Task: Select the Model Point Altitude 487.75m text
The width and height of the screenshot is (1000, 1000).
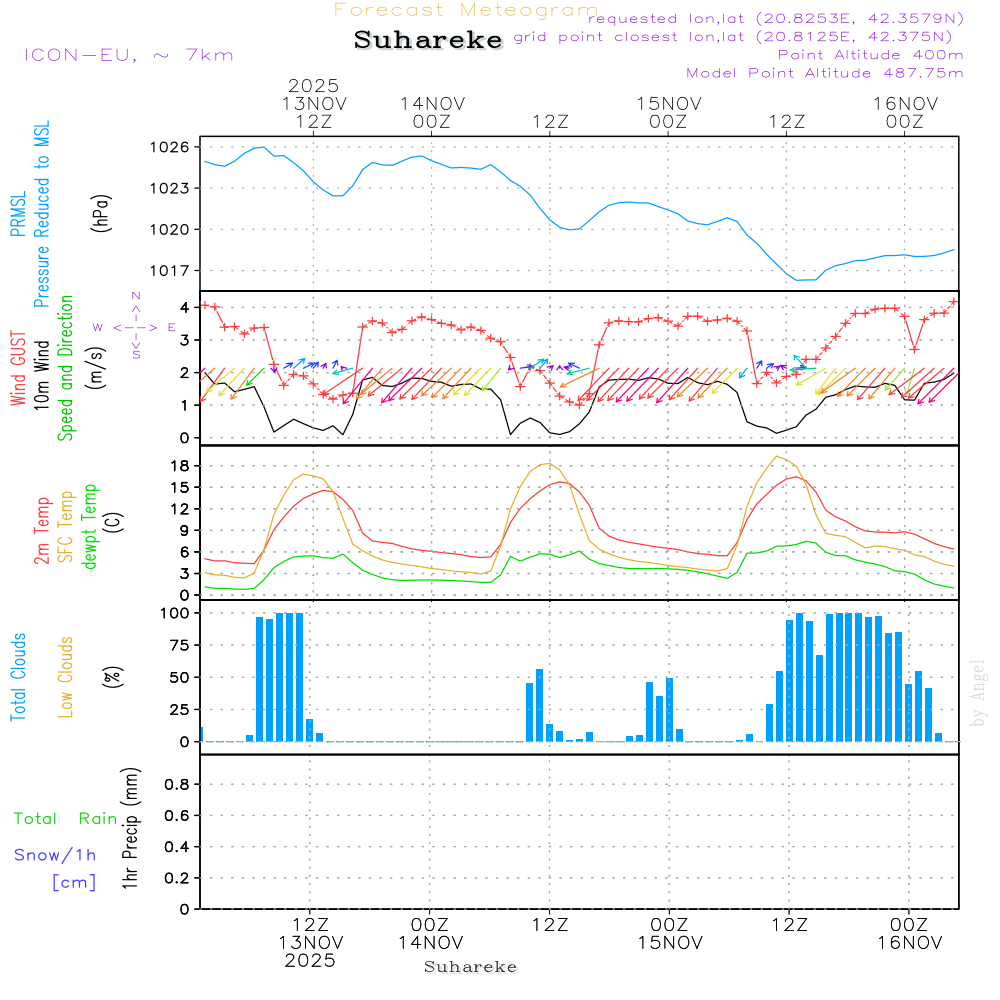Action: point(825,73)
